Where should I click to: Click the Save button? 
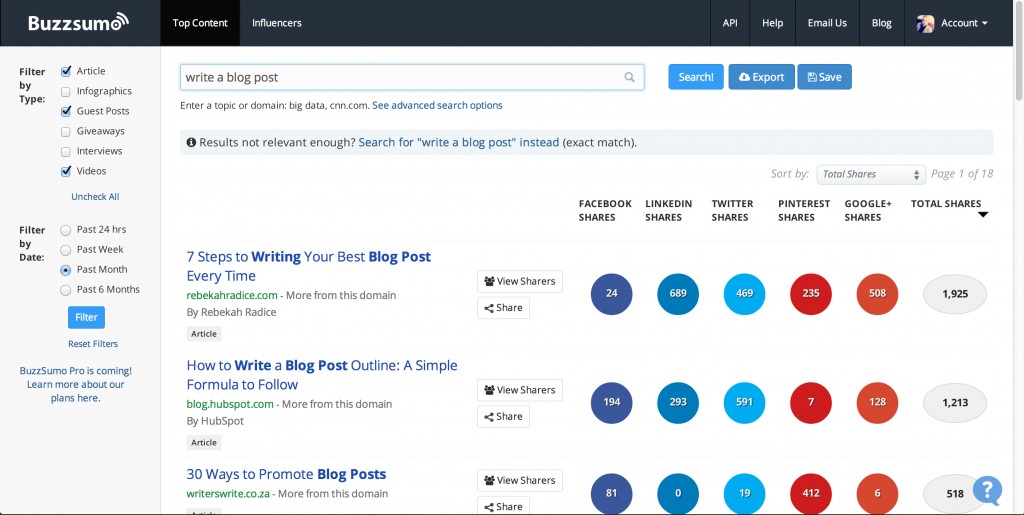click(x=824, y=77)
